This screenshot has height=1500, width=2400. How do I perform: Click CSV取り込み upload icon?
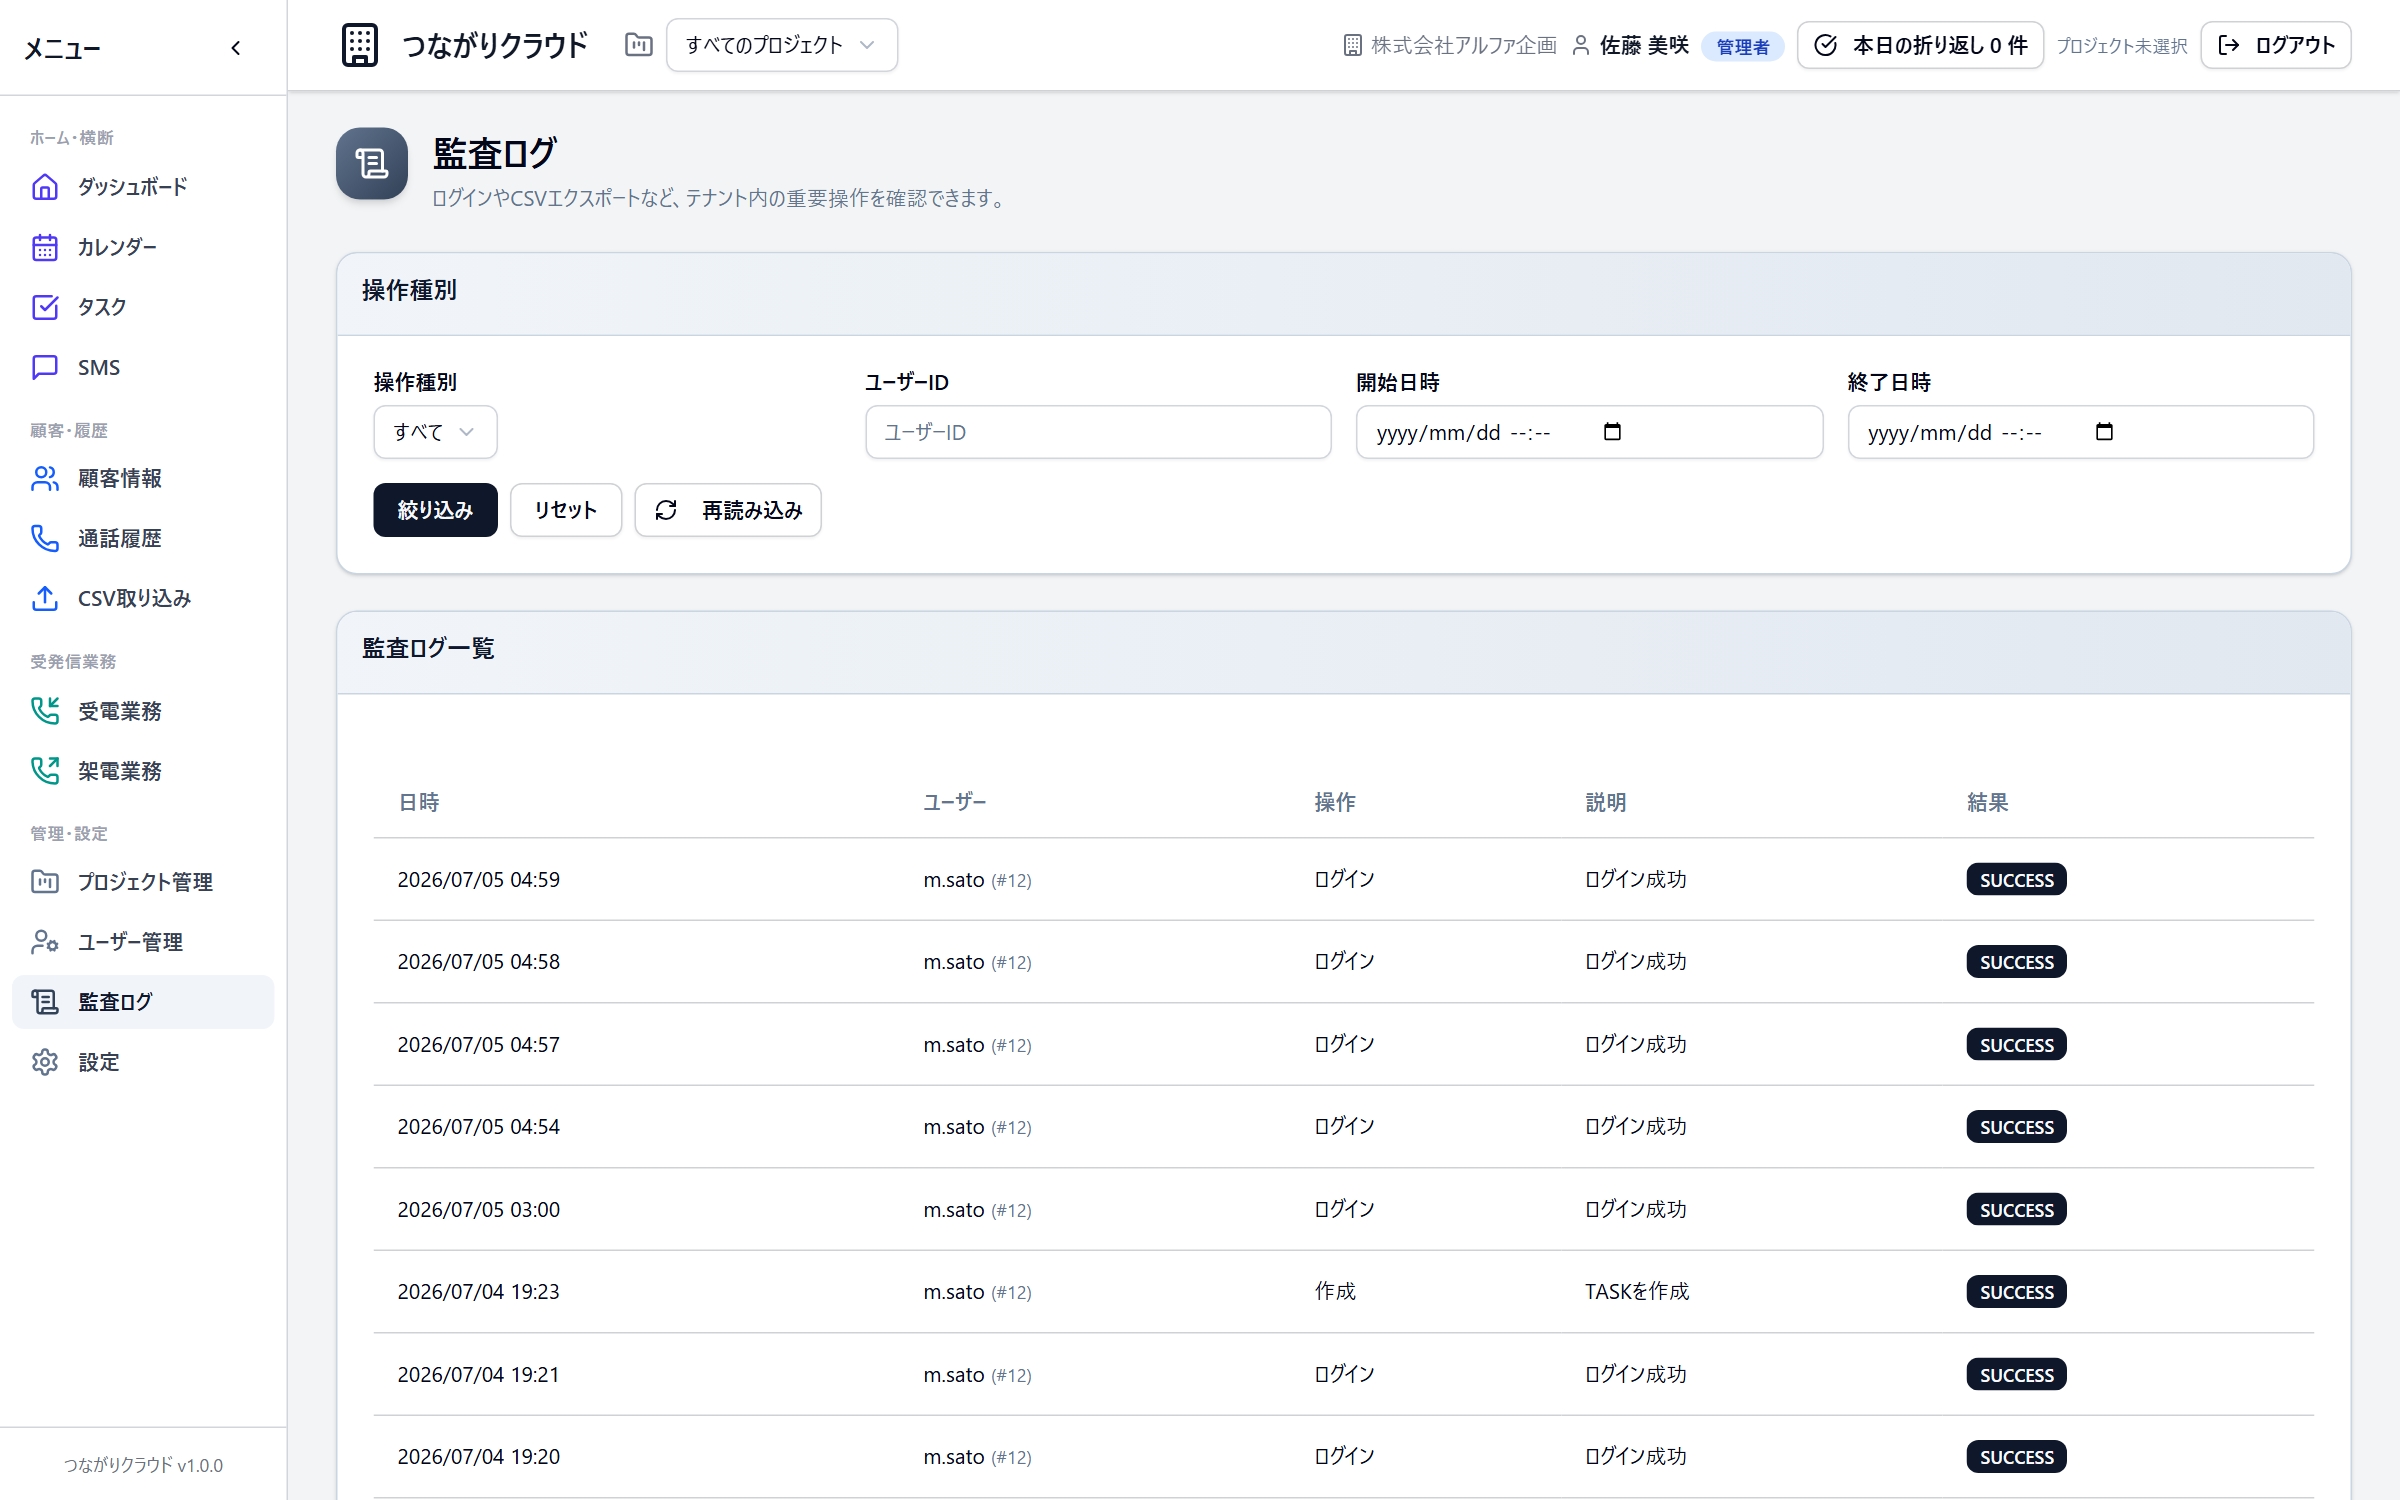[x=45, y=599]
